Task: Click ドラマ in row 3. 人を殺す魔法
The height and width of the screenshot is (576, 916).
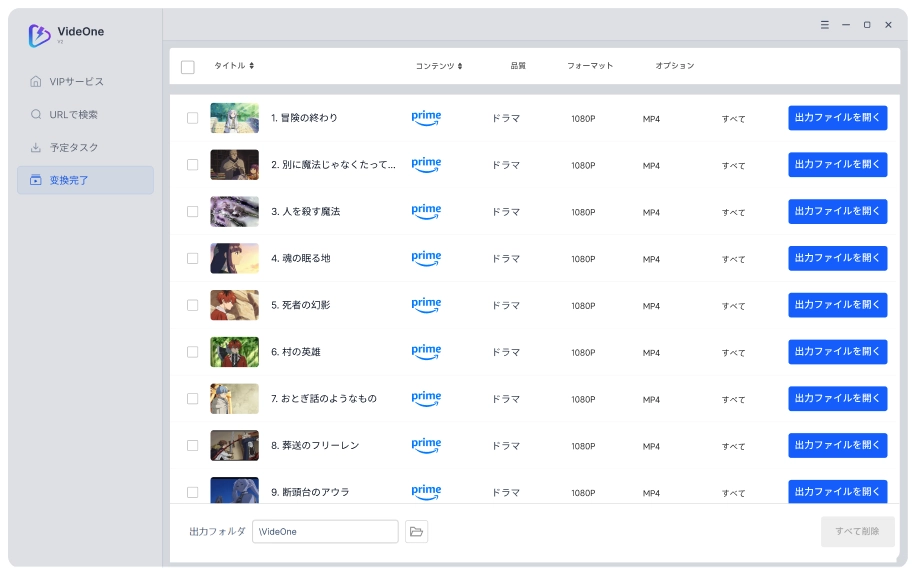Action: pos(505,212)
